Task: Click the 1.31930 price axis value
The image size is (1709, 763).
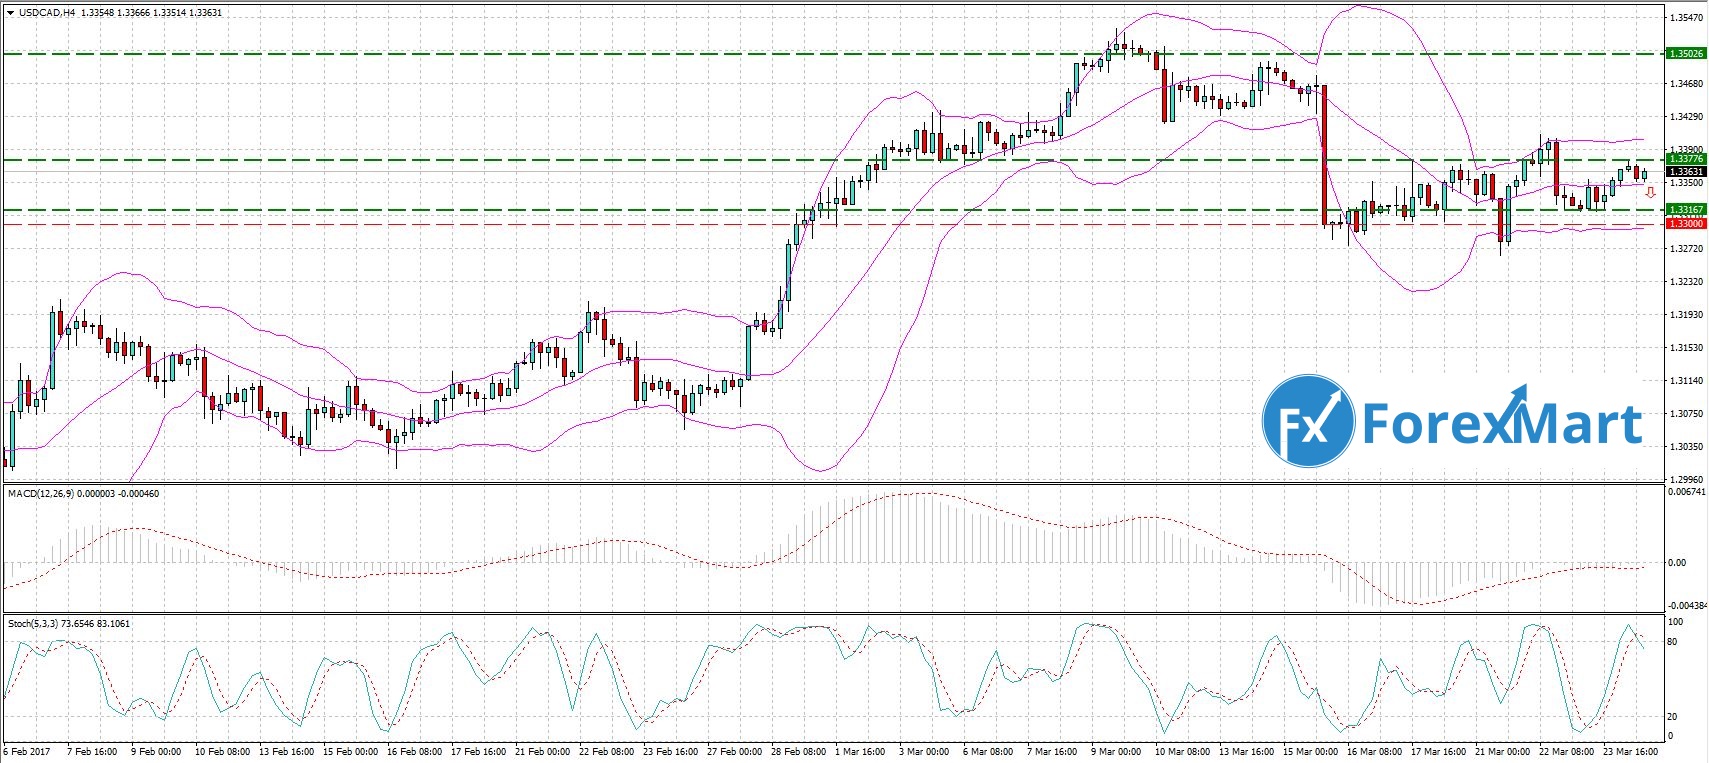Action: (1686, 315)
